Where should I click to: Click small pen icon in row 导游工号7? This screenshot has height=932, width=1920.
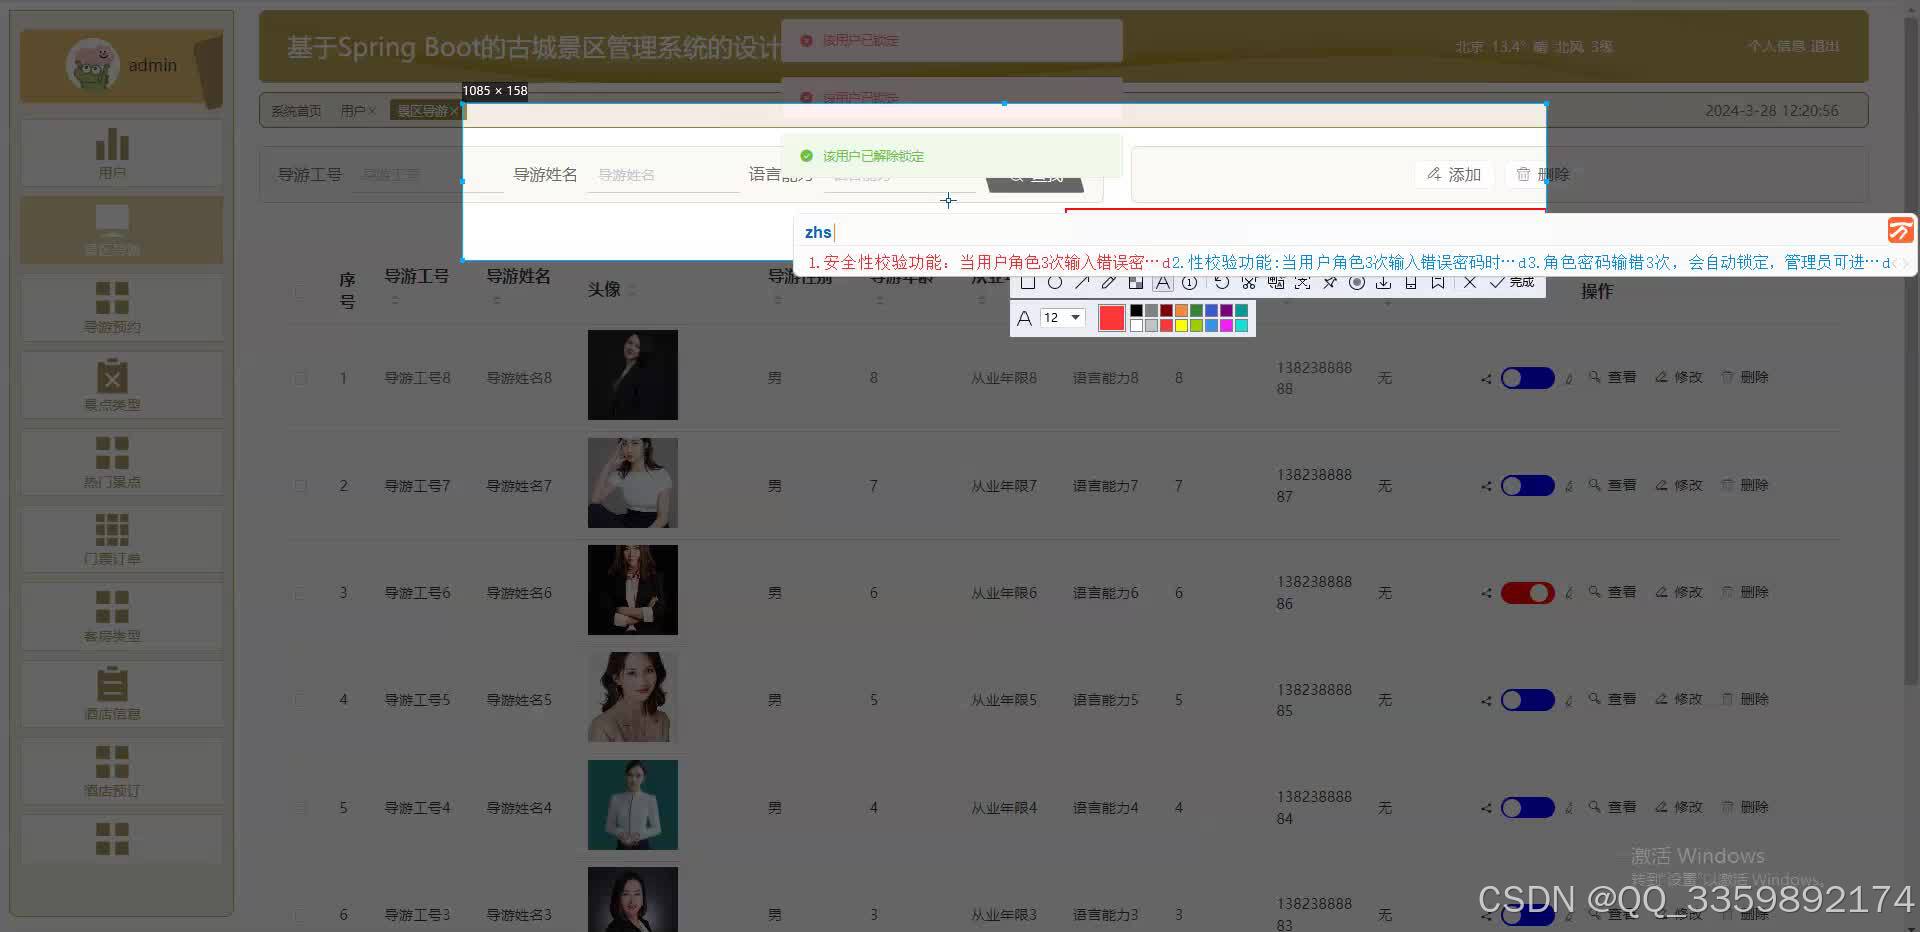tap(1568, 487)
